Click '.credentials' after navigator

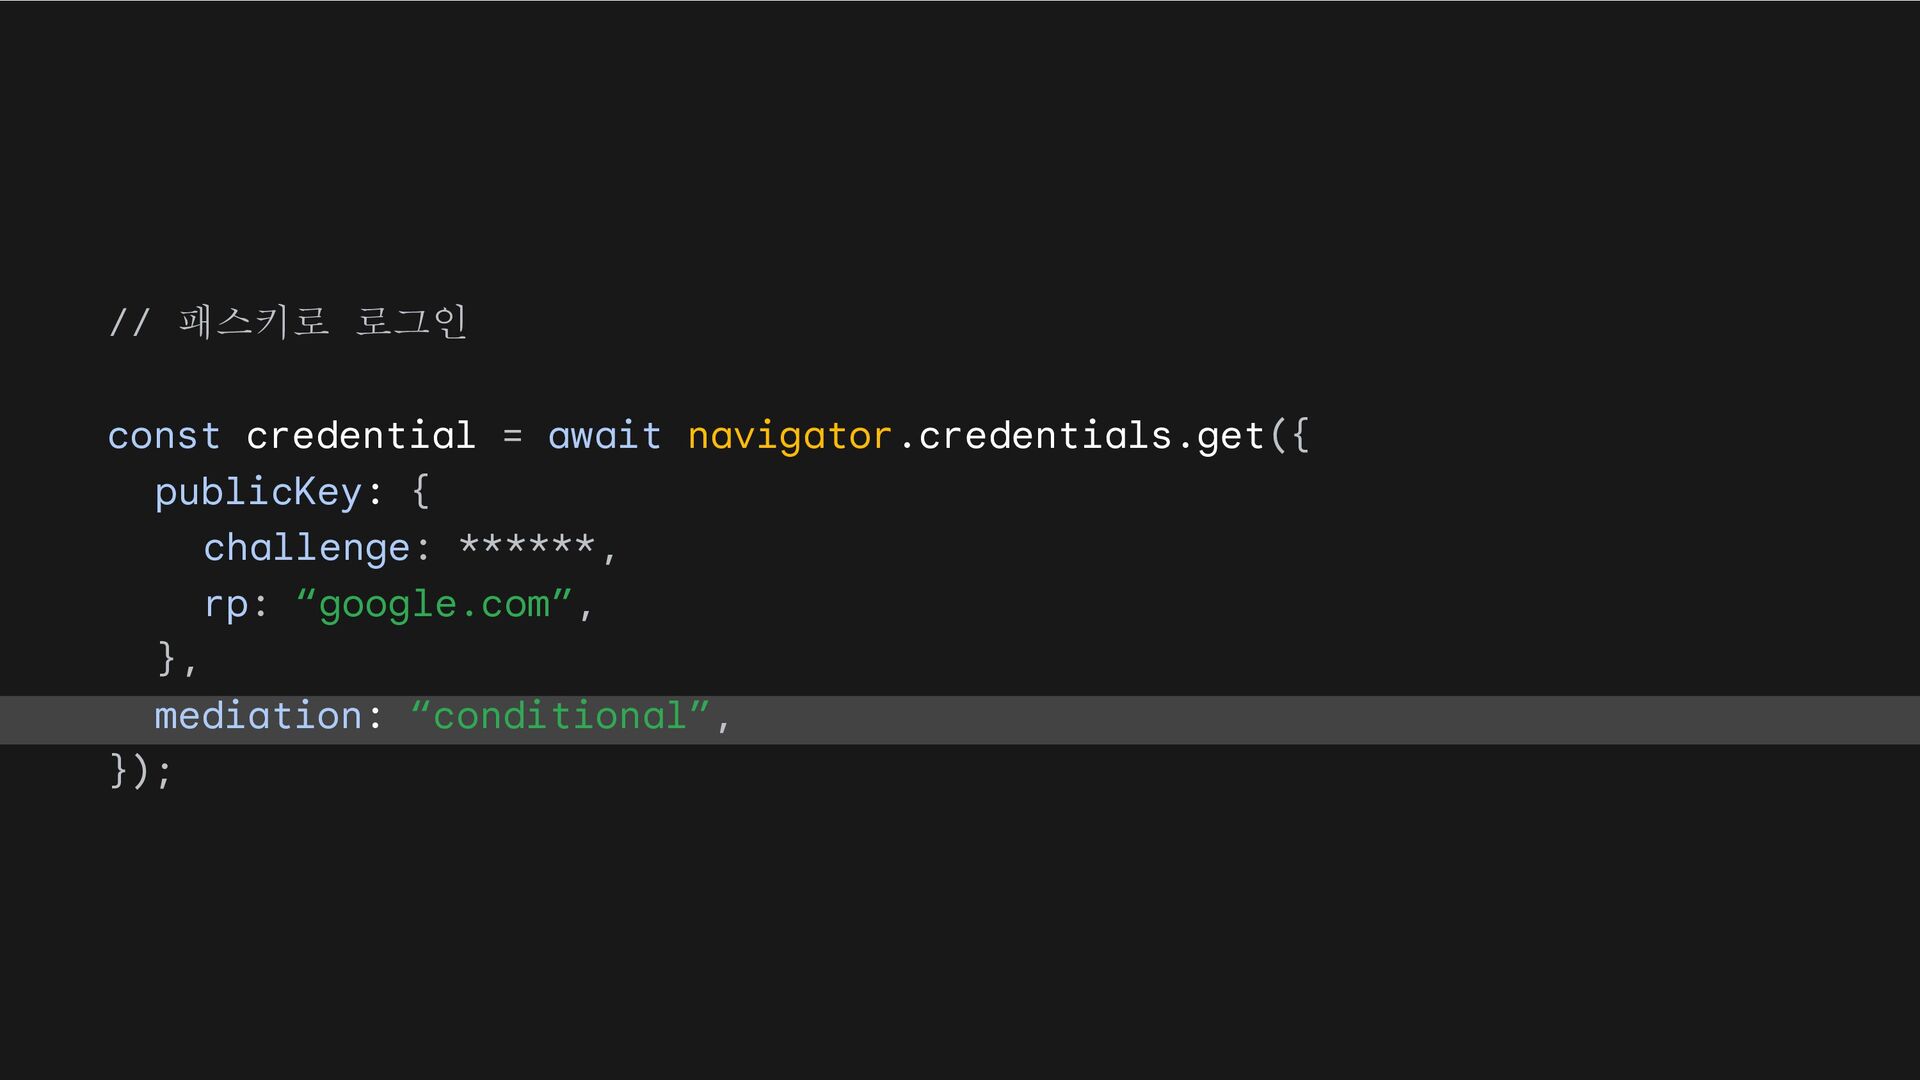tap(1034, 435)
